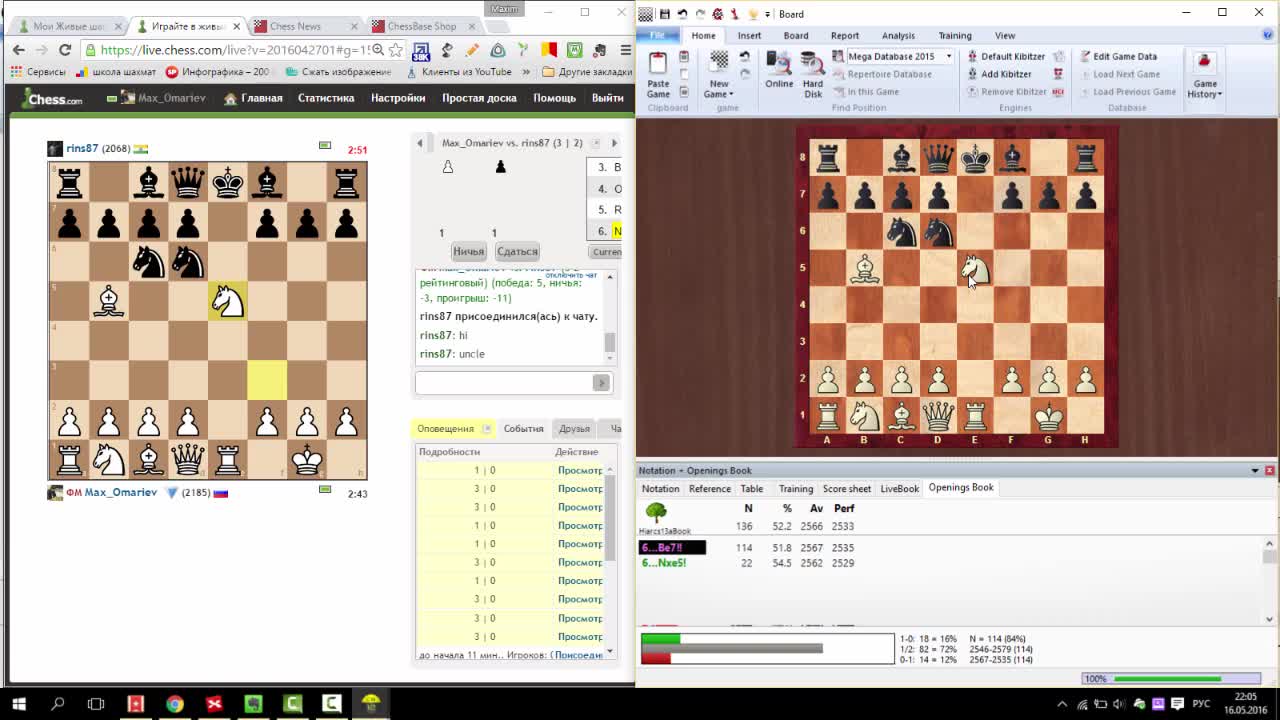Click send chat message arrow button
The image size is (1280, 720).
pyautogui.click(x=601, y=383)
